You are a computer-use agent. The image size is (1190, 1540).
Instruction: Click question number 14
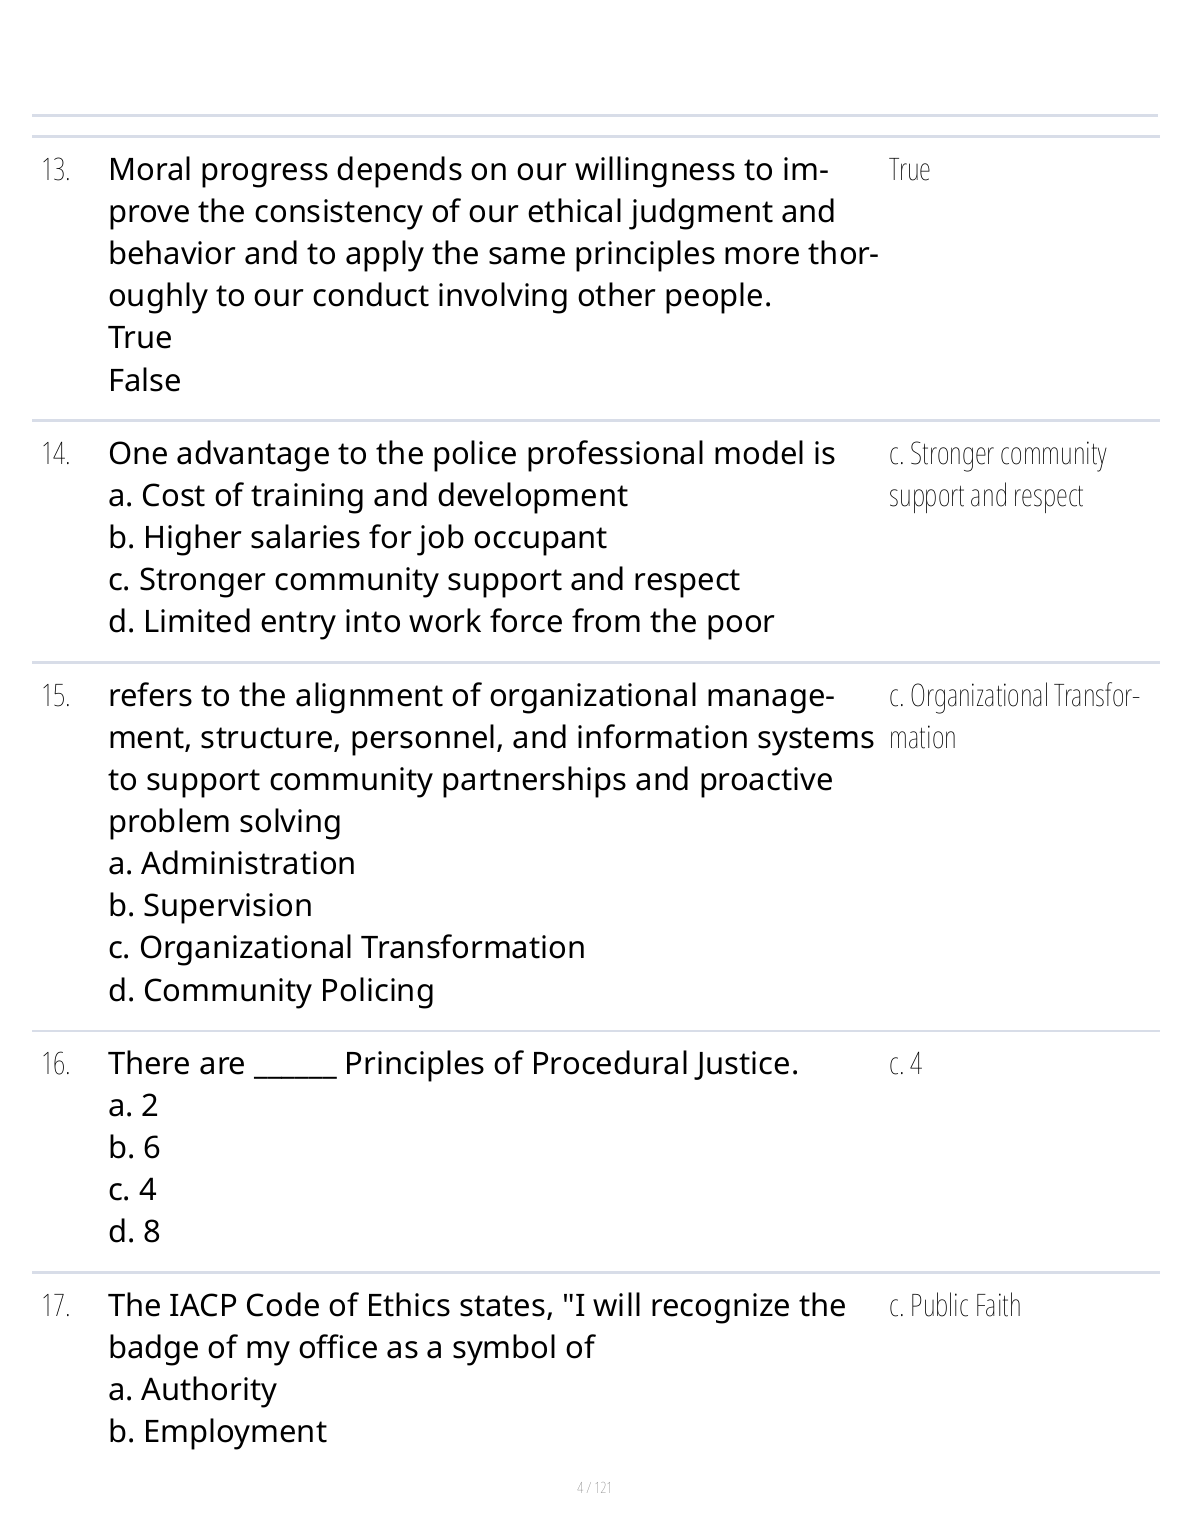pos(56,455)
